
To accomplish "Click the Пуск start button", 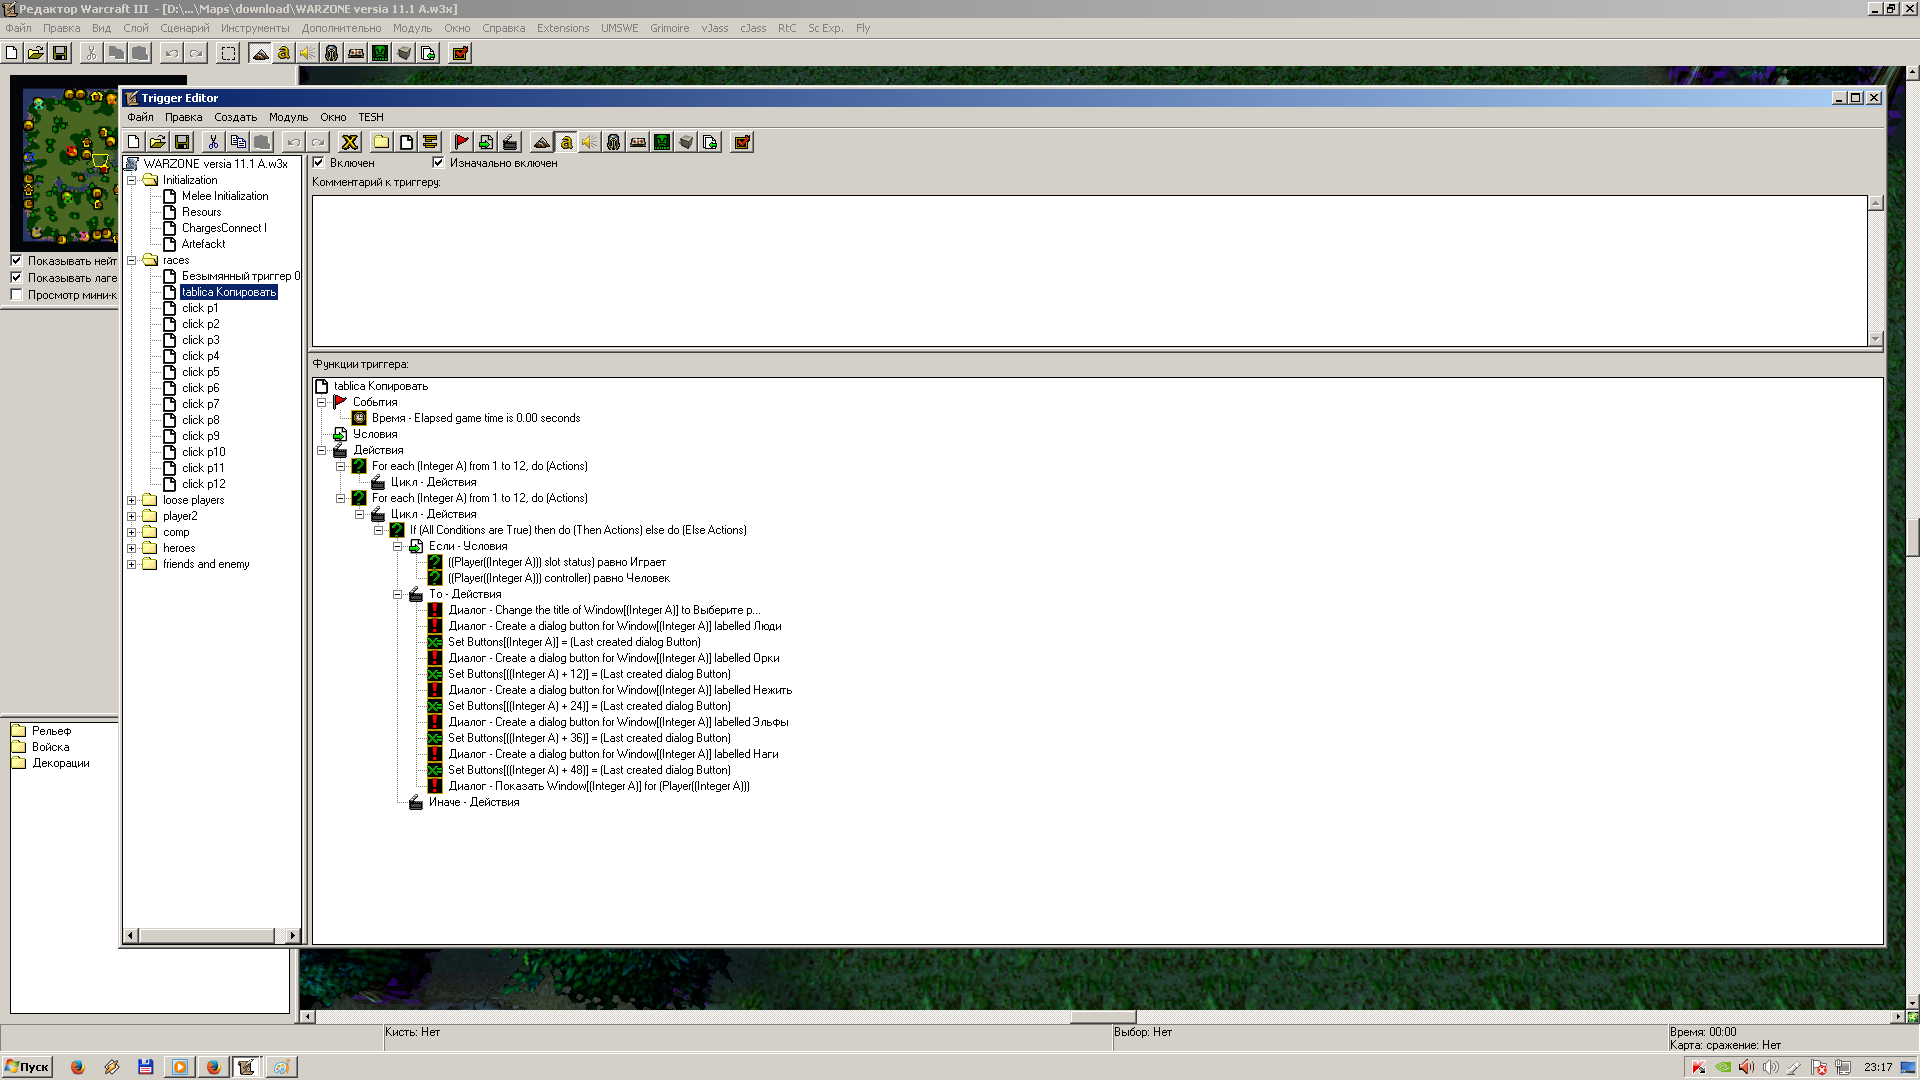I will [x=27, y=1067].
